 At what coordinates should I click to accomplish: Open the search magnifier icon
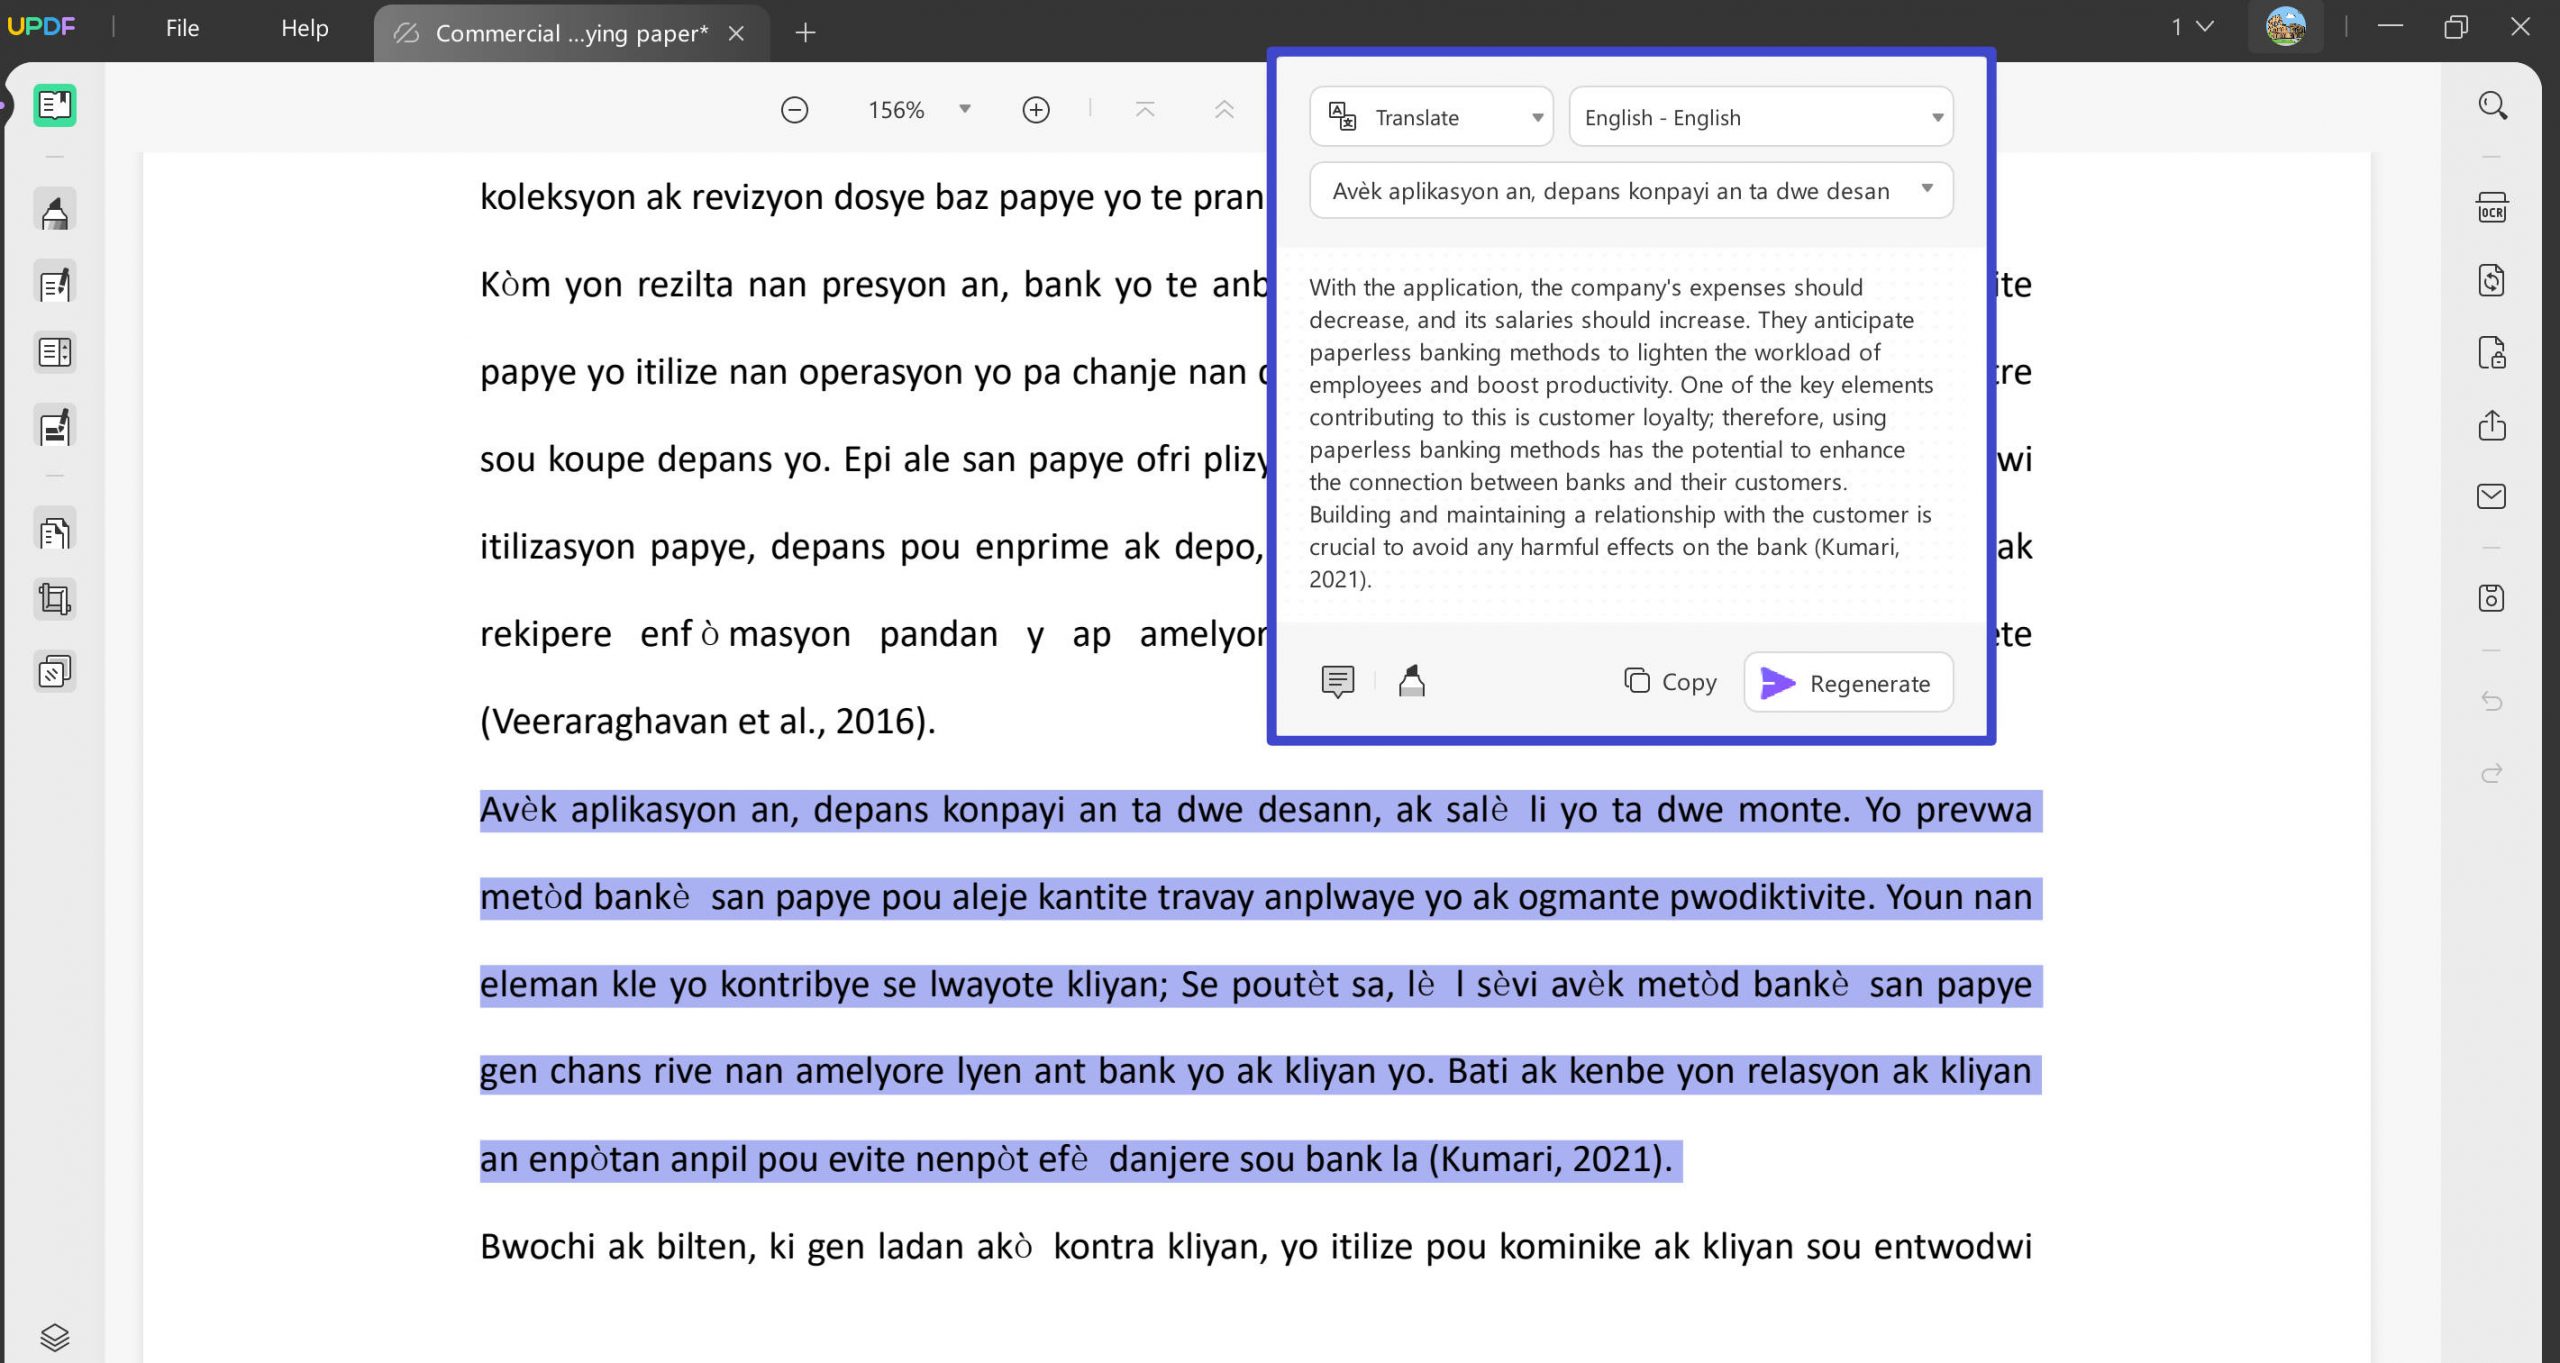[x=2492, y=106]
